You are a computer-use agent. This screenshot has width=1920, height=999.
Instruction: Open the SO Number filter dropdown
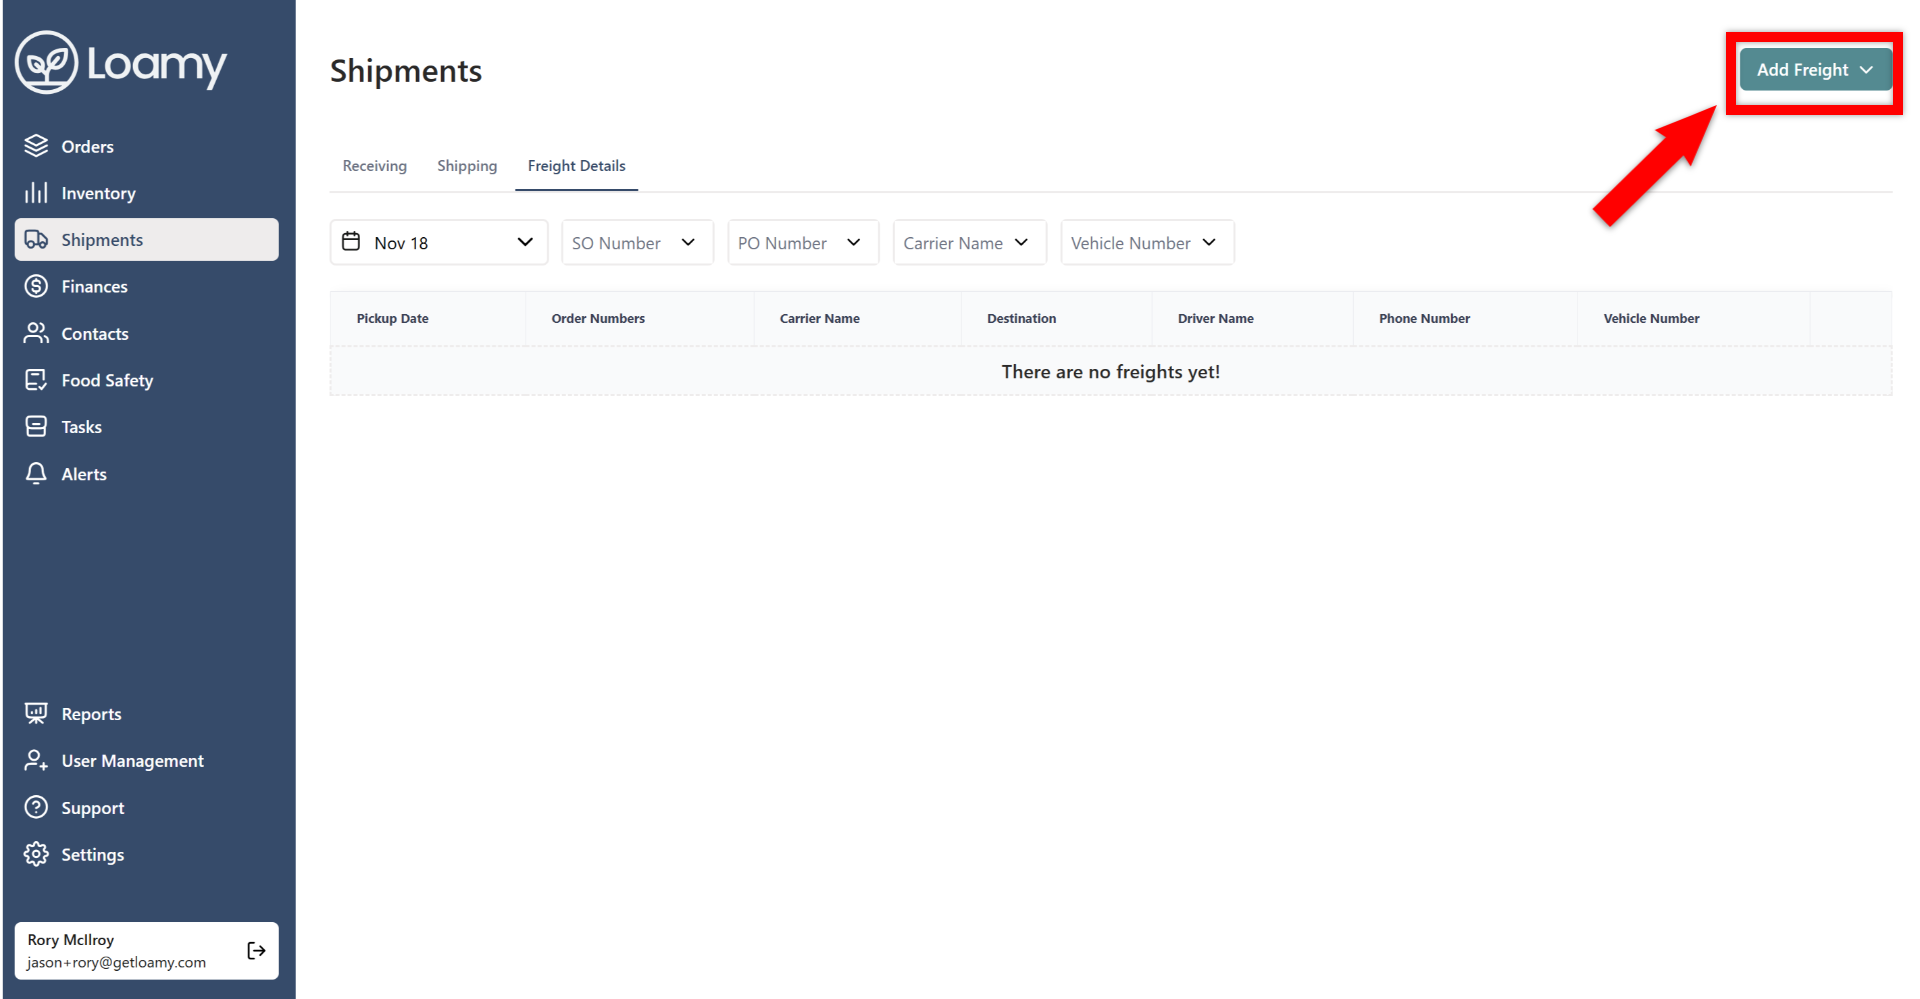tap(637, 243)
